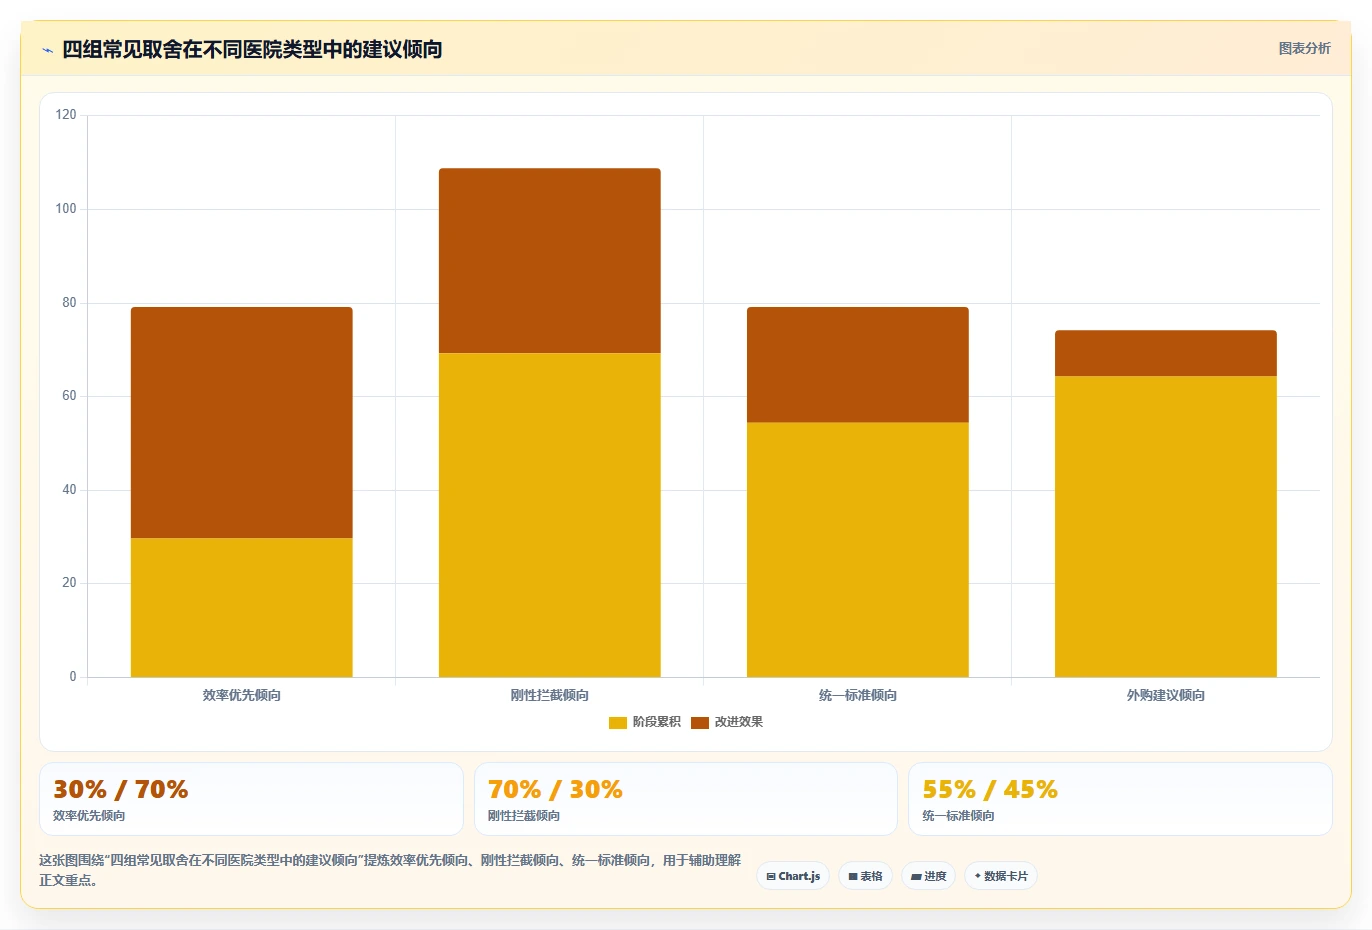
Task: Click 效率优先倾向 caption under 30% / 70%
Action: click(x=89, y=816)
